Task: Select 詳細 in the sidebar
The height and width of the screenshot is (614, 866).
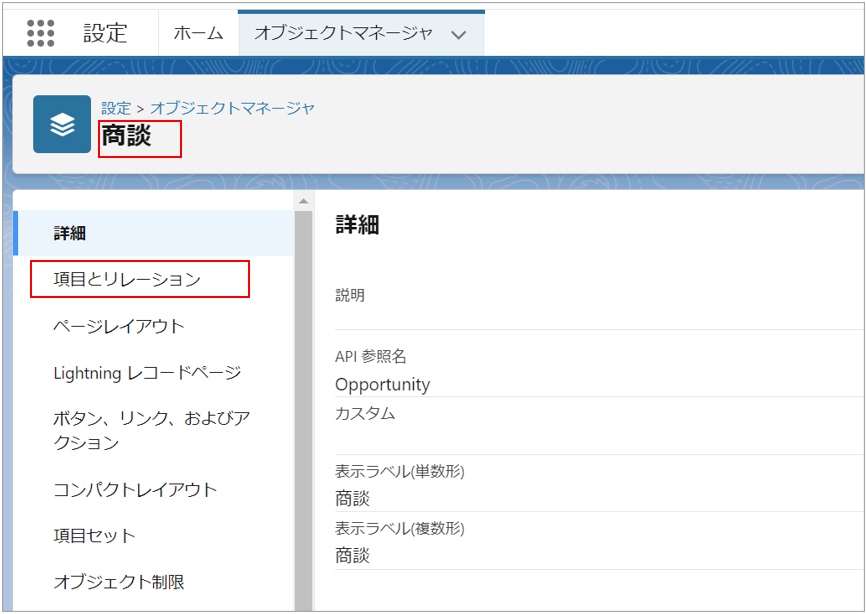Action: (x=70, y=233)
